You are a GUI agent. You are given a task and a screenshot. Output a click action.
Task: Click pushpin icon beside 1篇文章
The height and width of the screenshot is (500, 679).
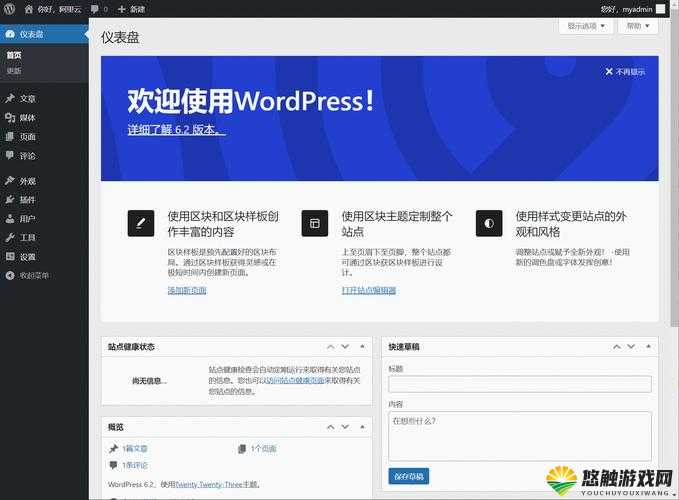coord(113,448)
